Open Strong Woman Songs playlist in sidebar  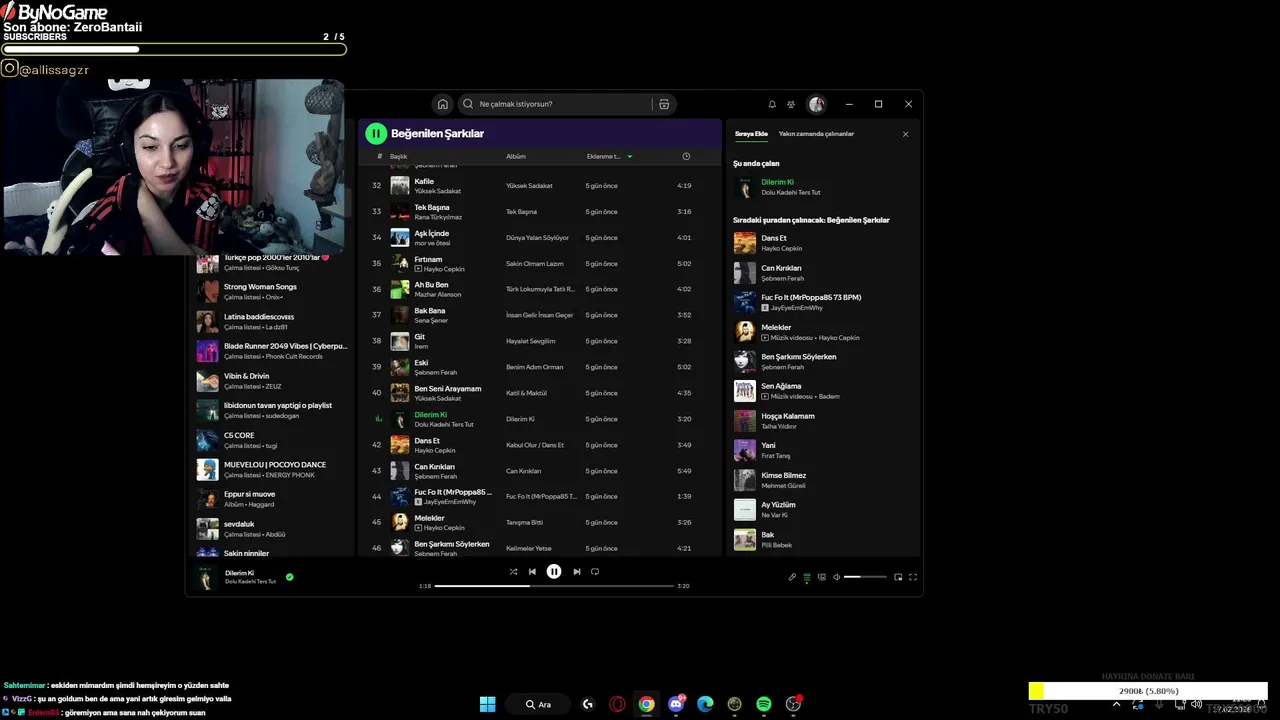[272, 292]
